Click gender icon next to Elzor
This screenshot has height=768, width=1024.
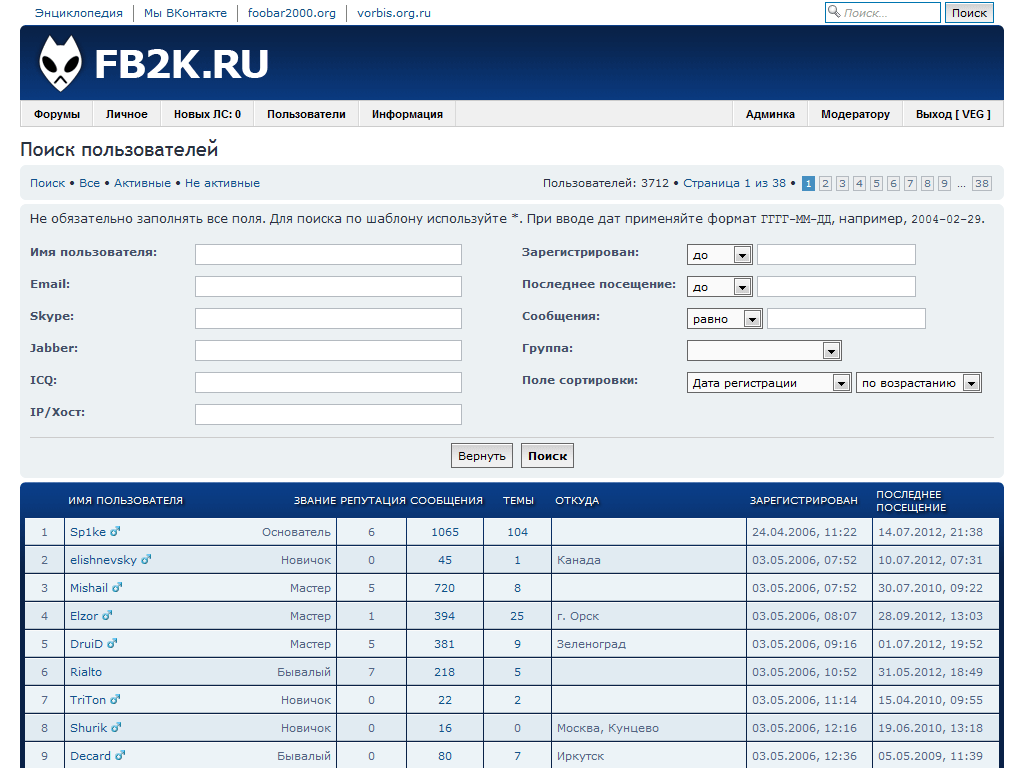coord(107,616)
